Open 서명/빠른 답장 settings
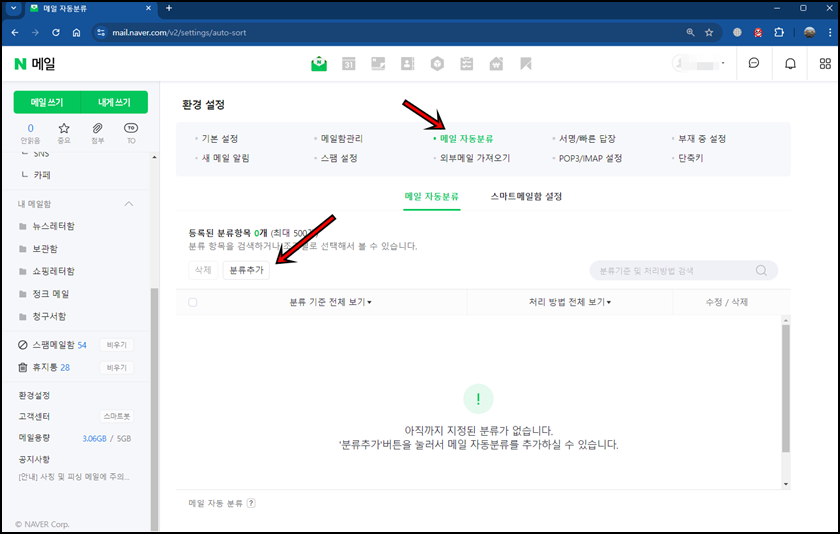The width and height of the screenshot is (840, 534). (x=587, y=139)
